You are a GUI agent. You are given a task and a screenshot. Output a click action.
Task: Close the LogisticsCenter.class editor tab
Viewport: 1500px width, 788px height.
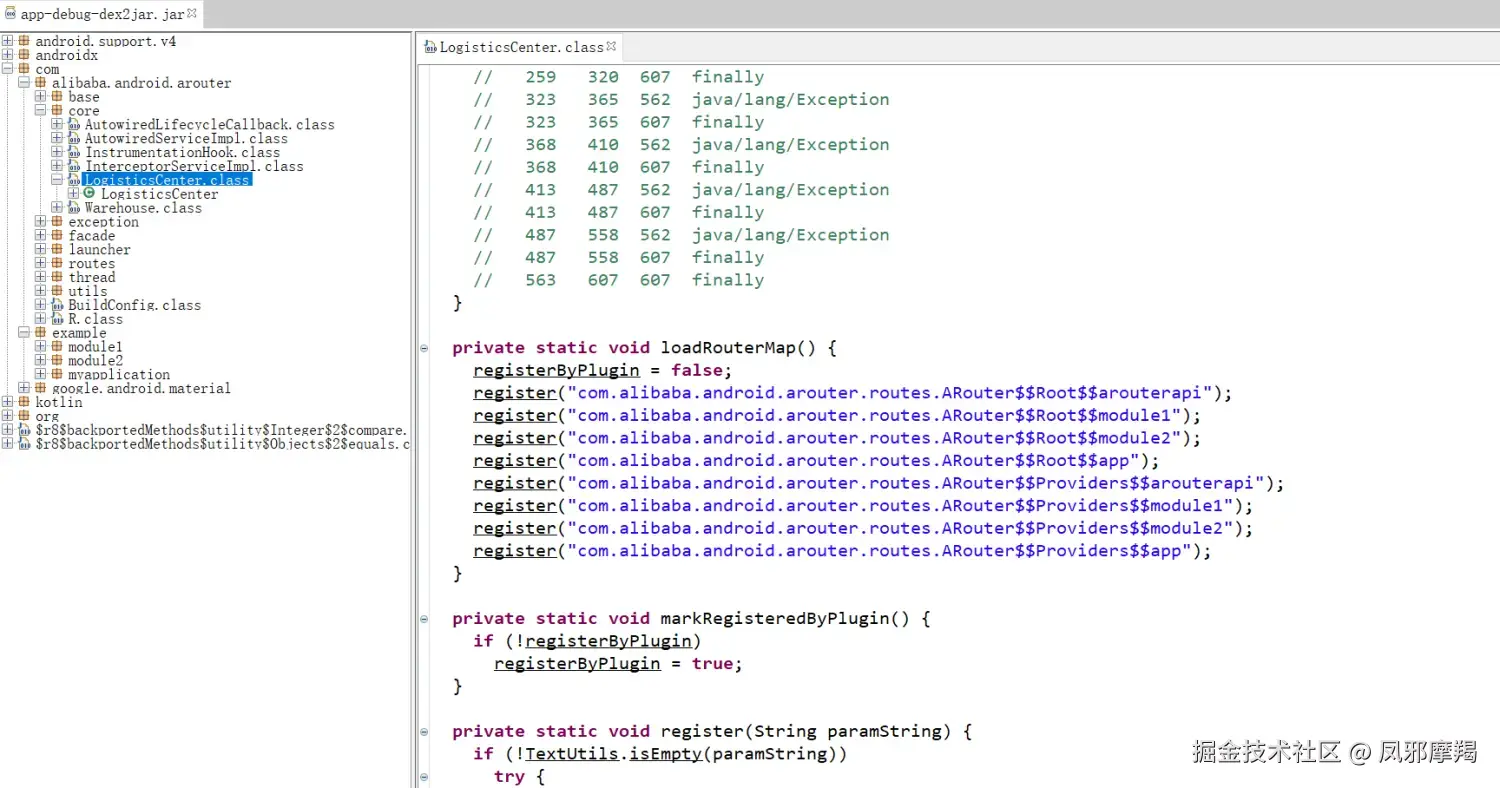[611, 45]
